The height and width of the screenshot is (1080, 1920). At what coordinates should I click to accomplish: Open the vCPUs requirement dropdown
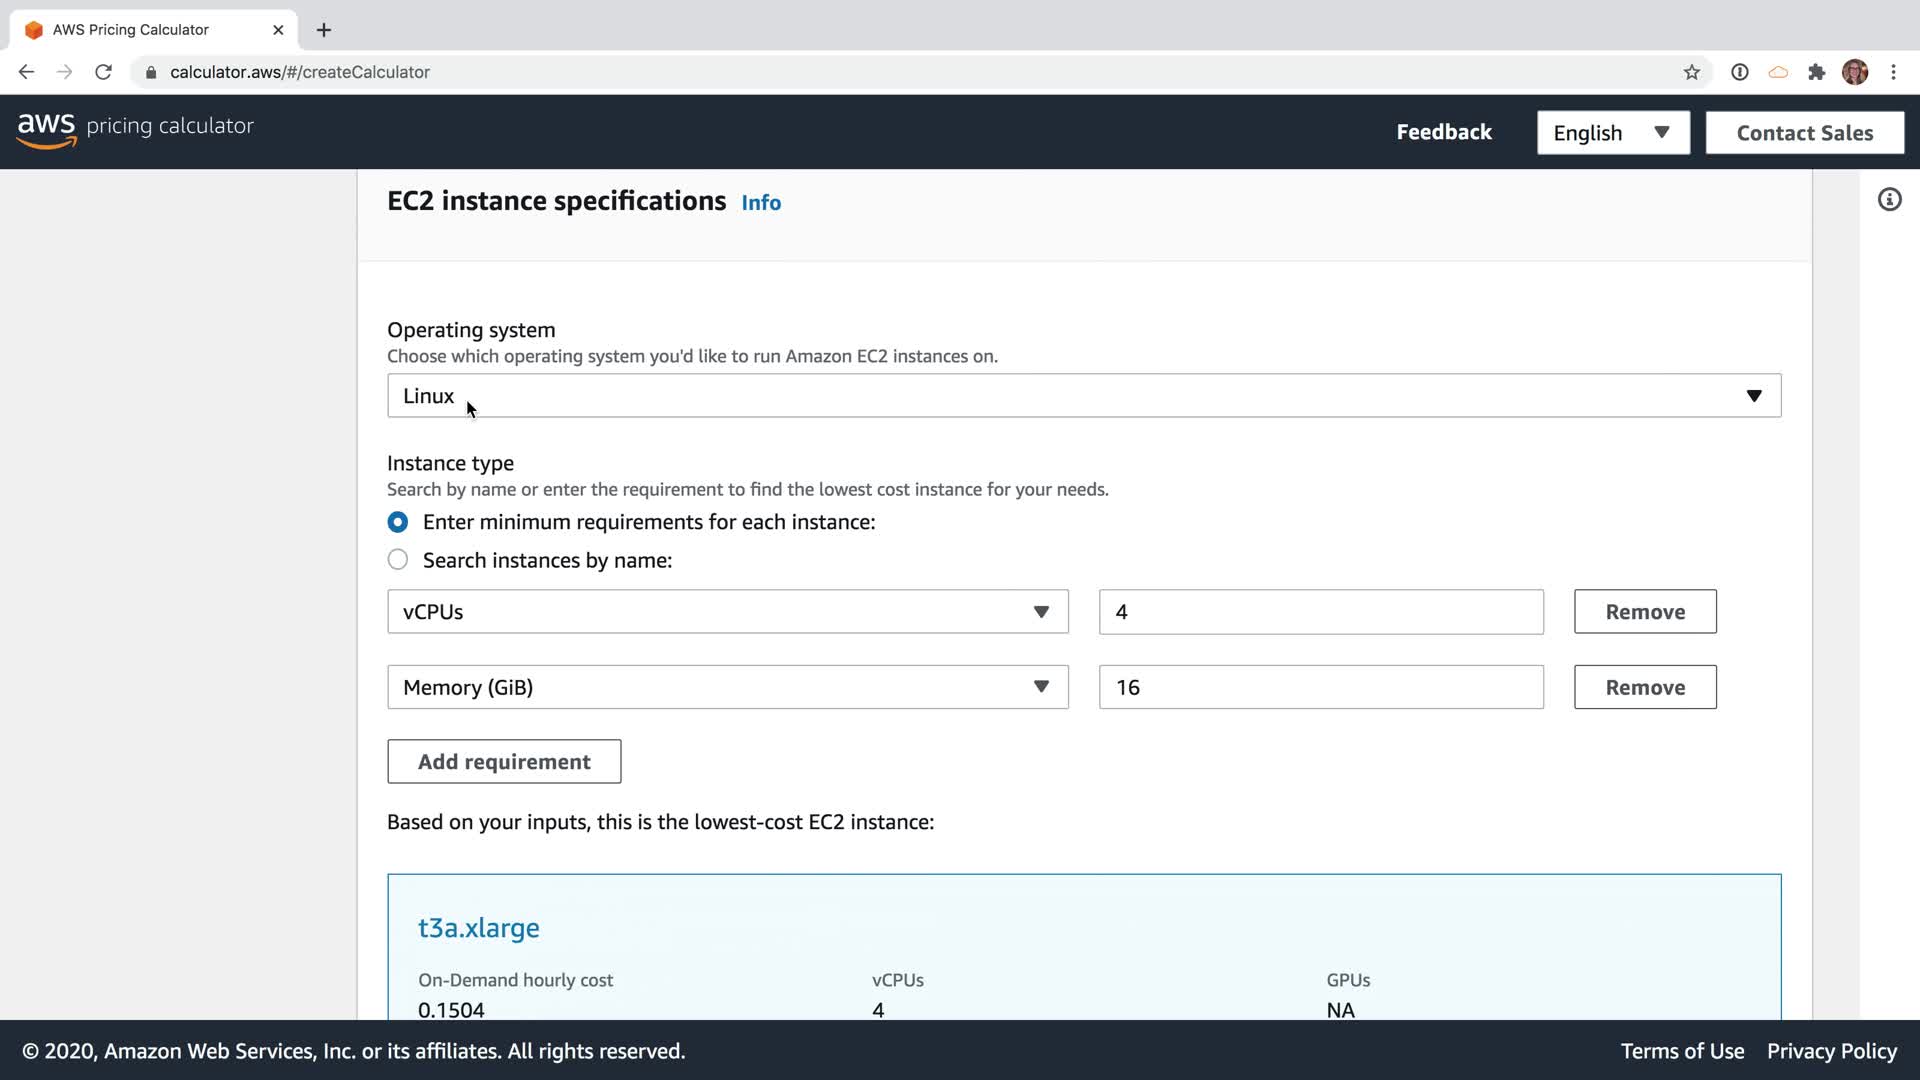[x=727, y=612]
